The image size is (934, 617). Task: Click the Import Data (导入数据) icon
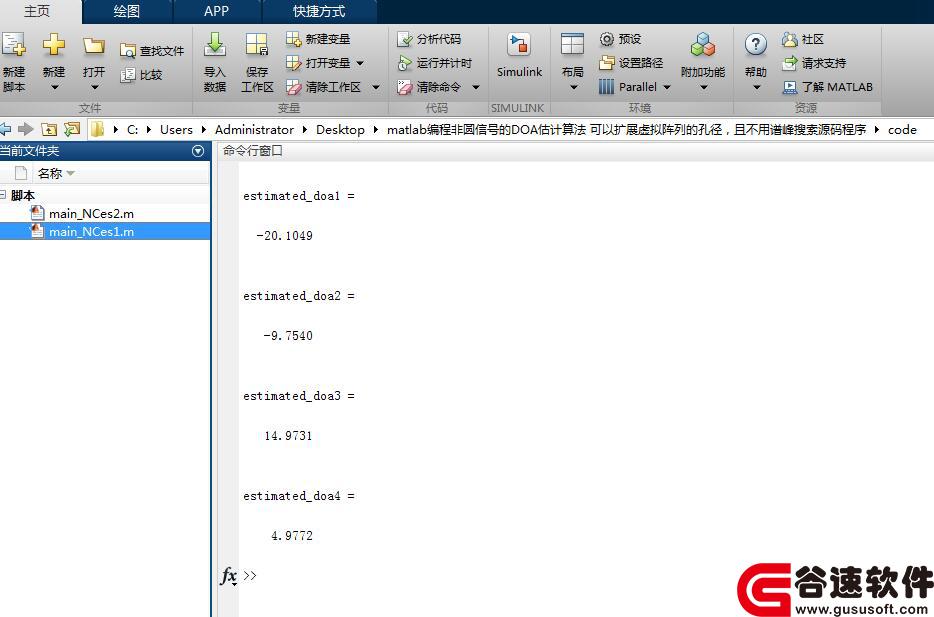click(x=215, y=45)
